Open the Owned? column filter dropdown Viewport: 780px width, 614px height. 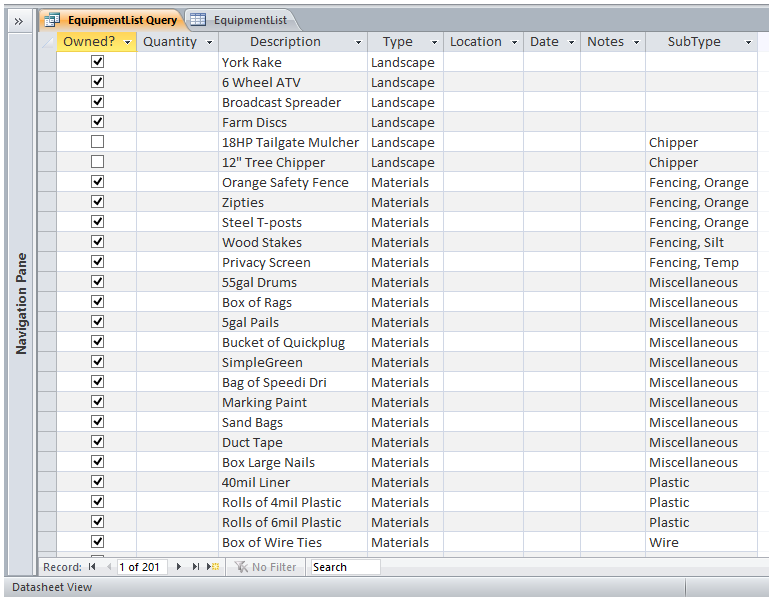point(127,42)
